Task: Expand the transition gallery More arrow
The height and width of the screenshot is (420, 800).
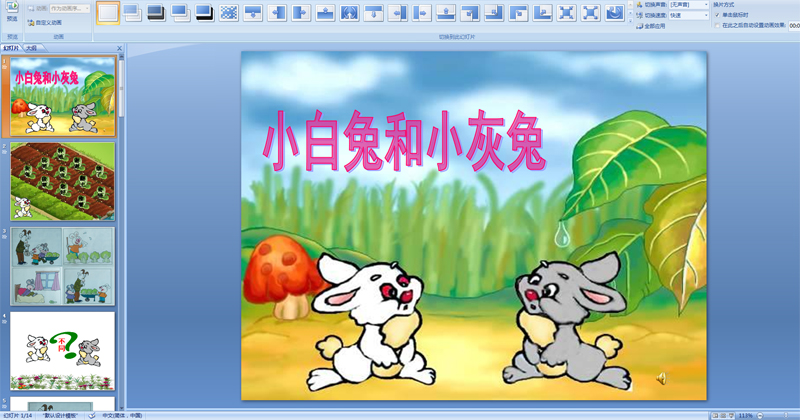Action: coord(631,21)
